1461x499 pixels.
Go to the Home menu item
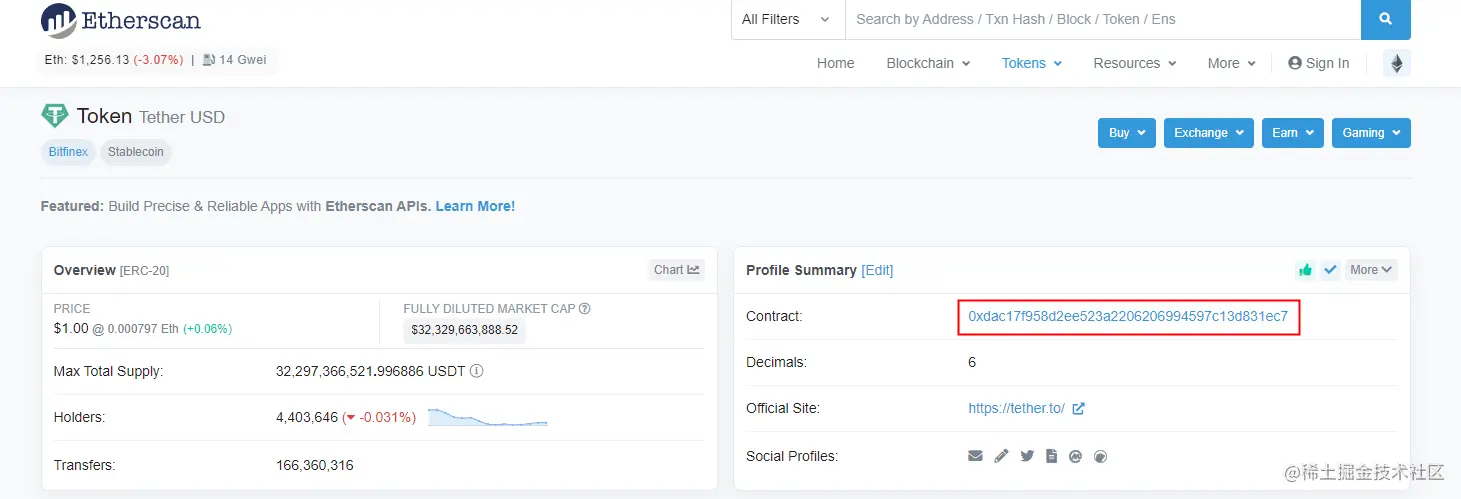pos(836,63)
